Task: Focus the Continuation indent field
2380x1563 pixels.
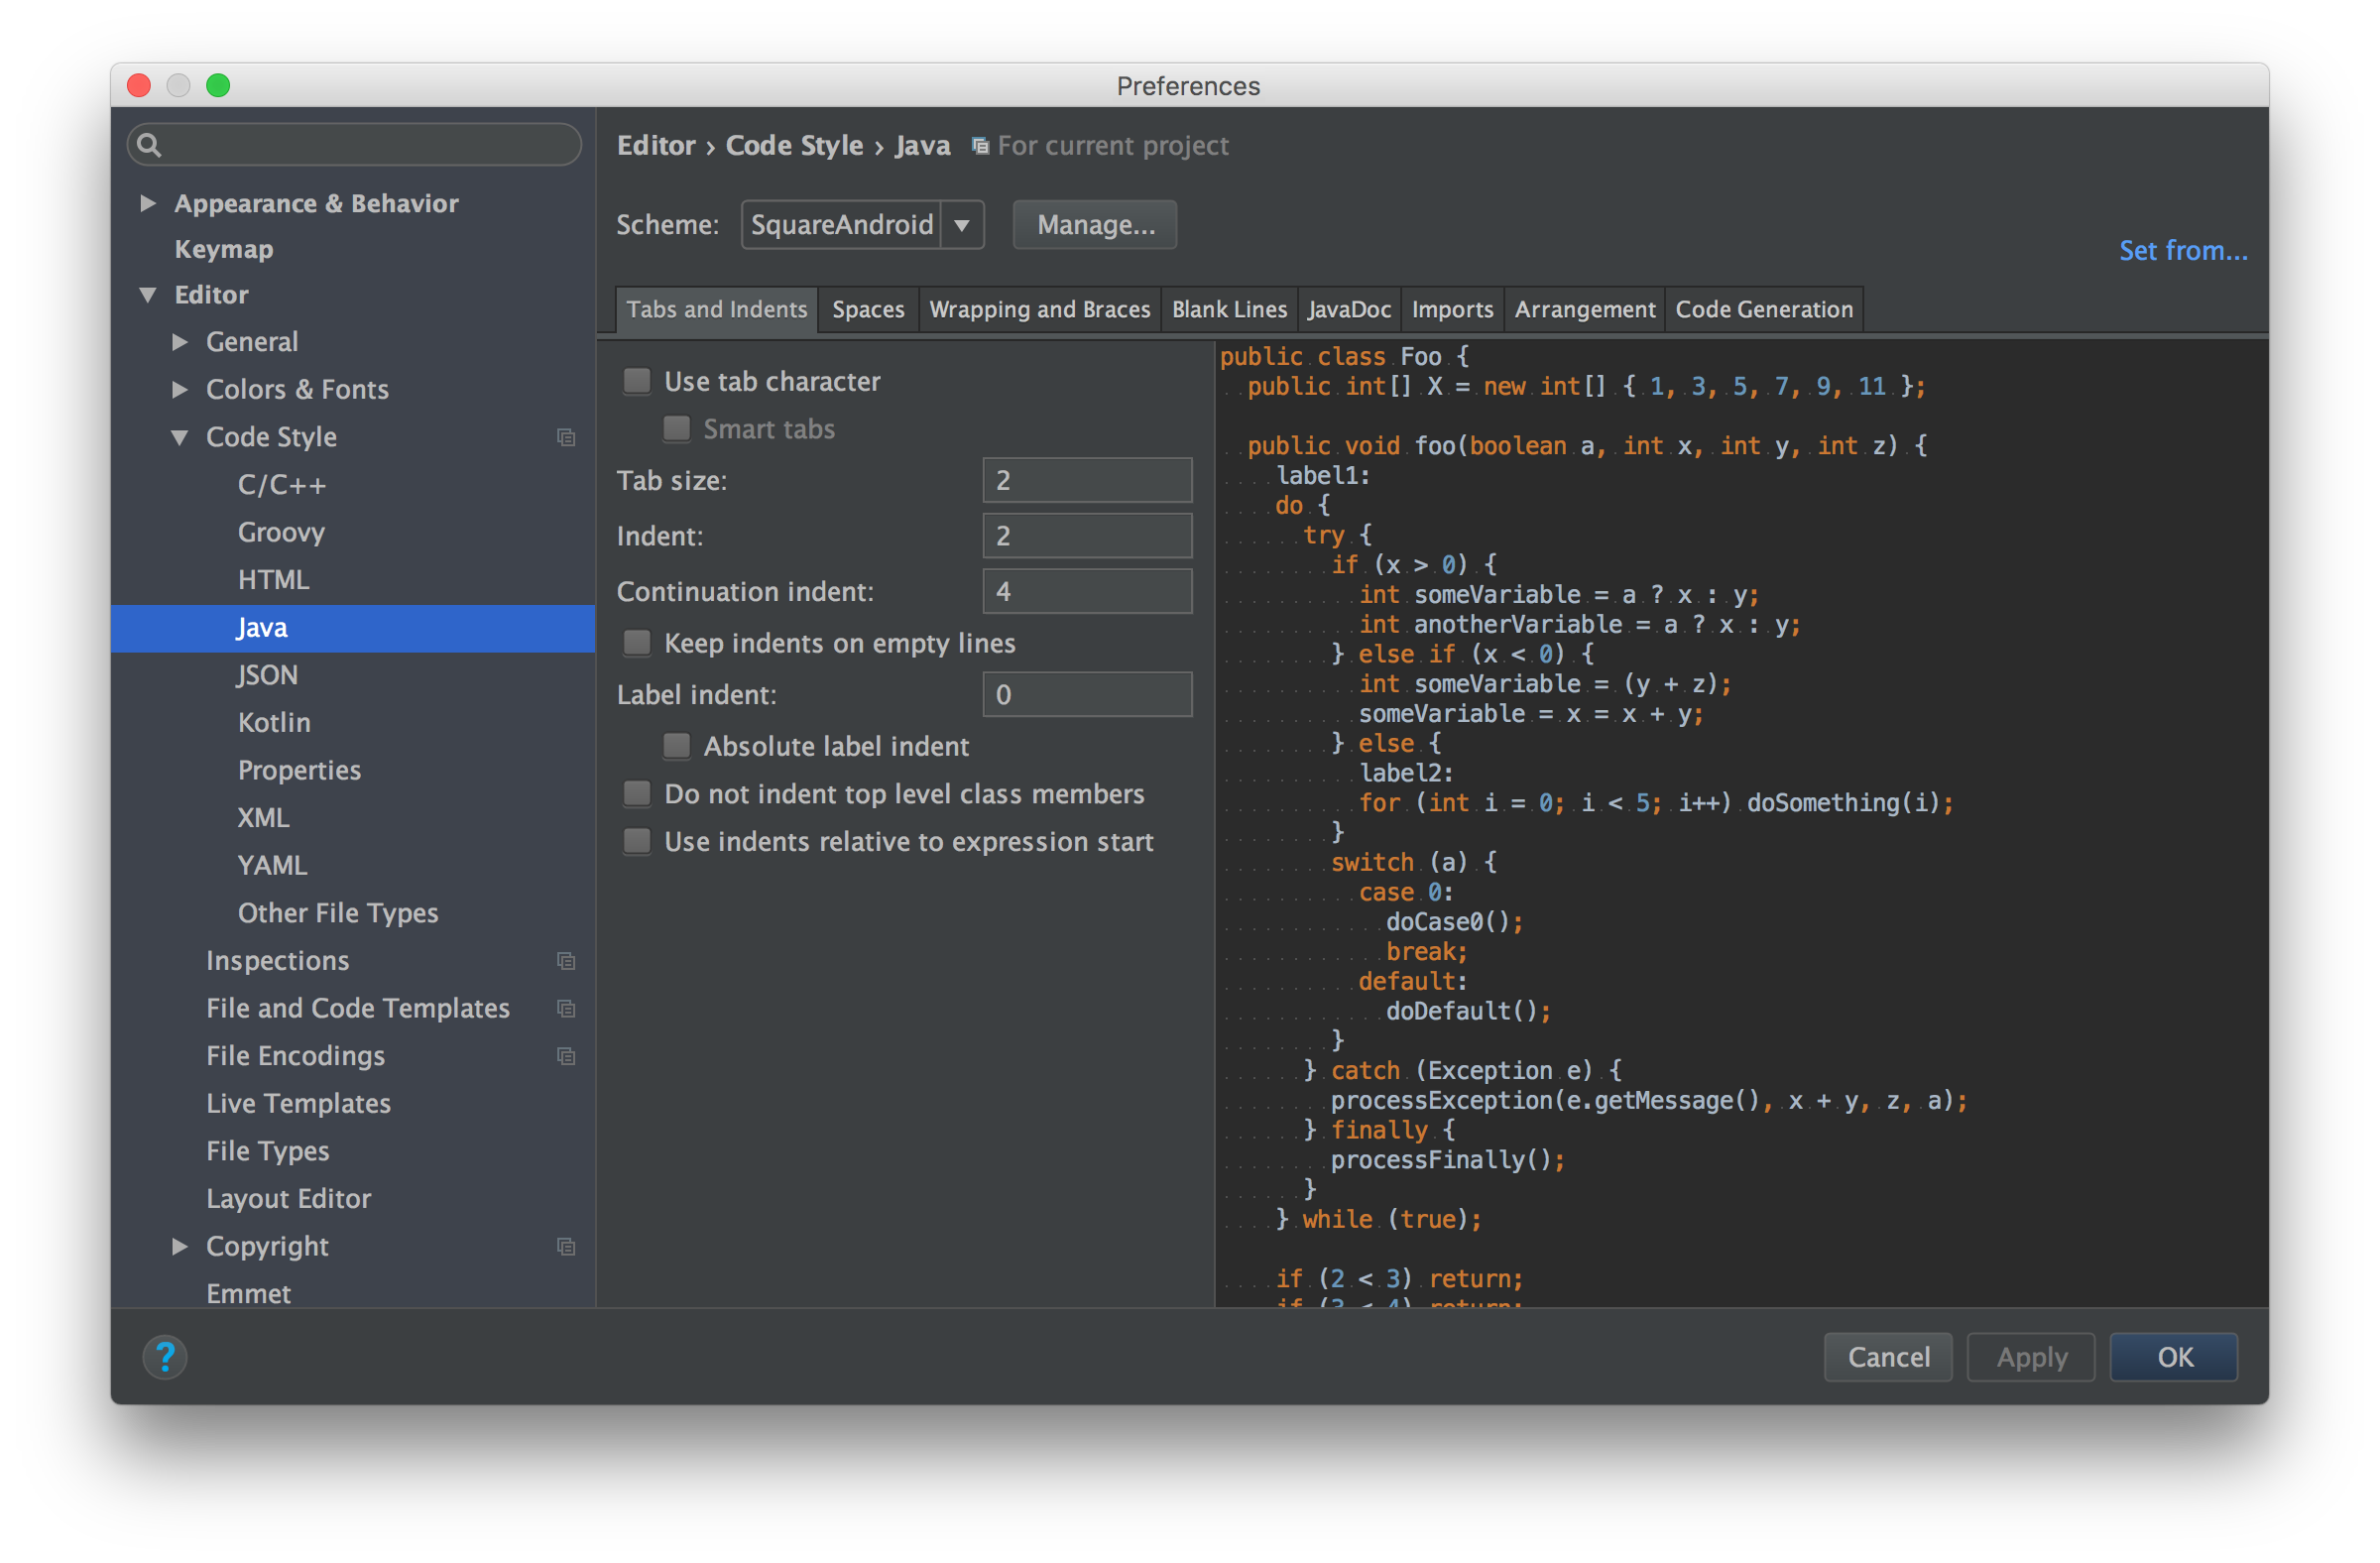Action: [x=1087, y=592]
